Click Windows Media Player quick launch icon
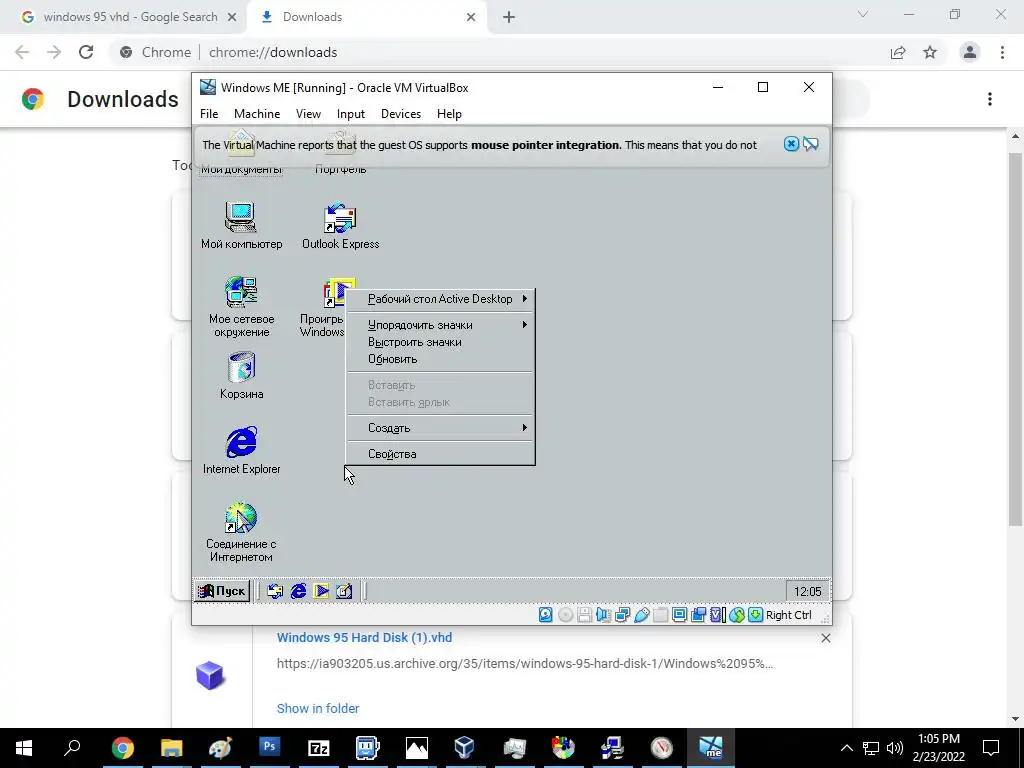The image size is (1024, 768). pos(321,591)
